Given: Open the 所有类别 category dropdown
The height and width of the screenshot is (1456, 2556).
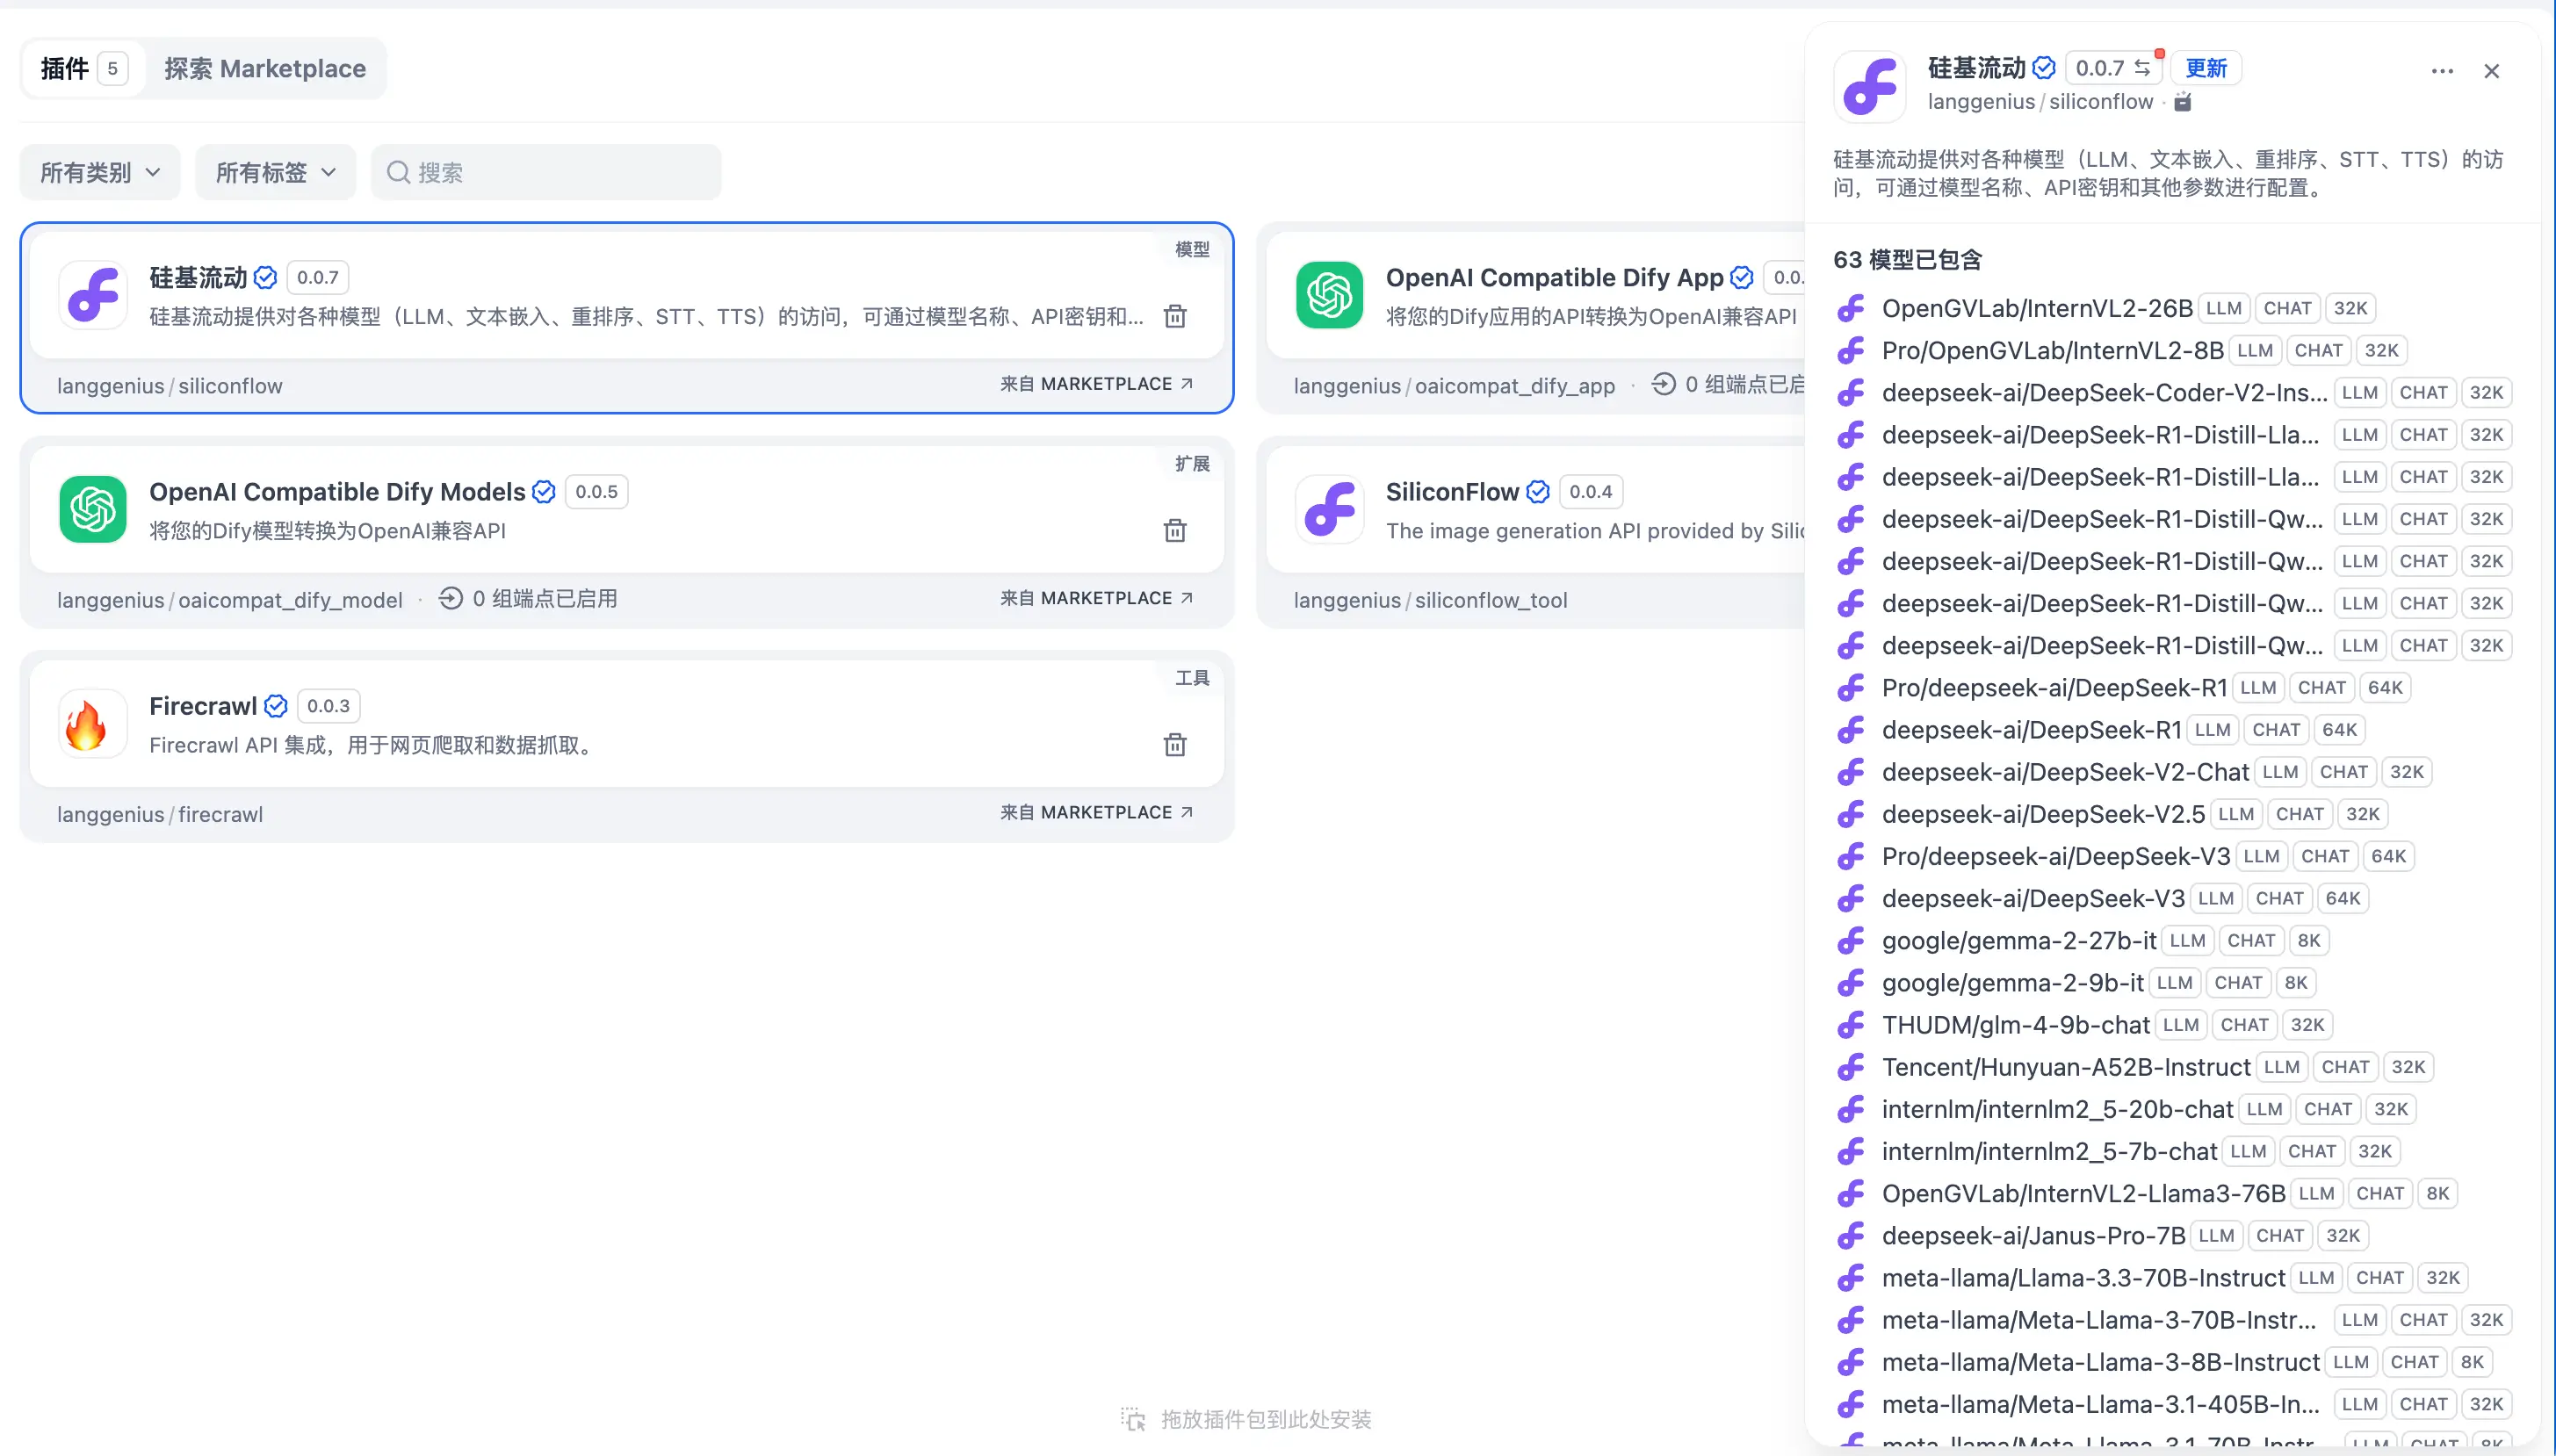Looking at the screenshot, I should (100, 172).
